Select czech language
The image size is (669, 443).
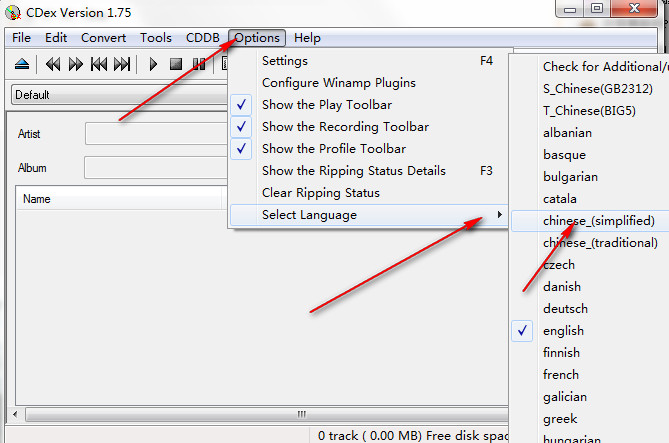point(590,265)
